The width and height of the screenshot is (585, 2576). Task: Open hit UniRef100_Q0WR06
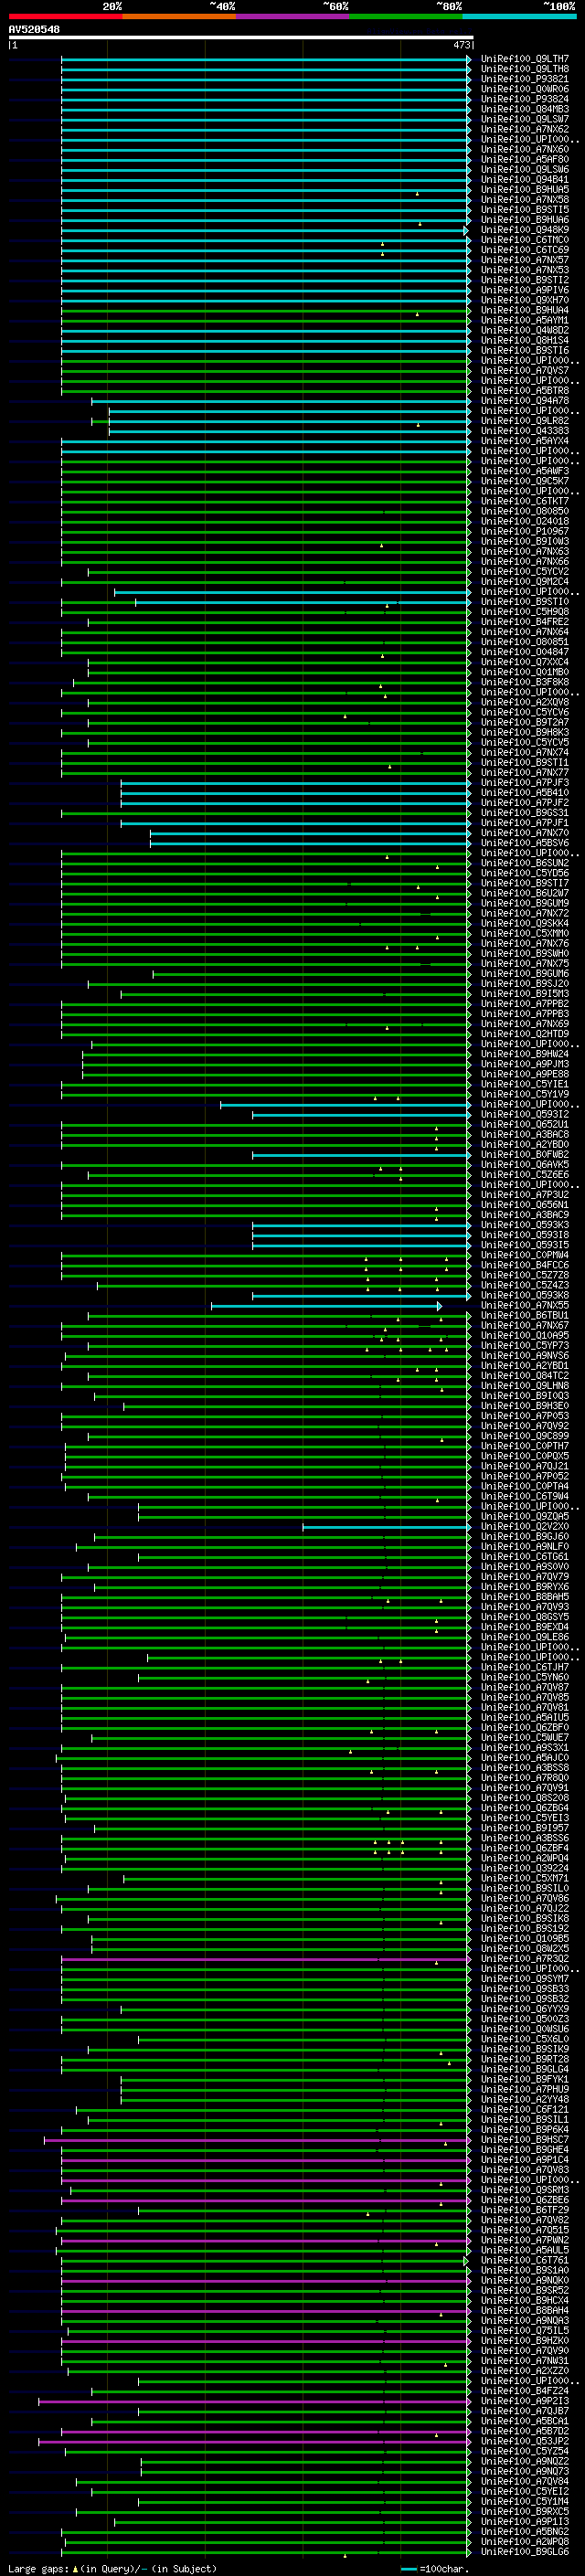524,89
